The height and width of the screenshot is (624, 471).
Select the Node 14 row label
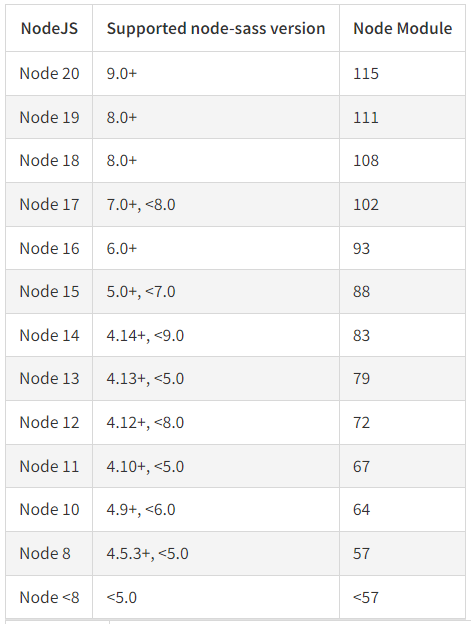pyautogui.click(x=49, y=335)
